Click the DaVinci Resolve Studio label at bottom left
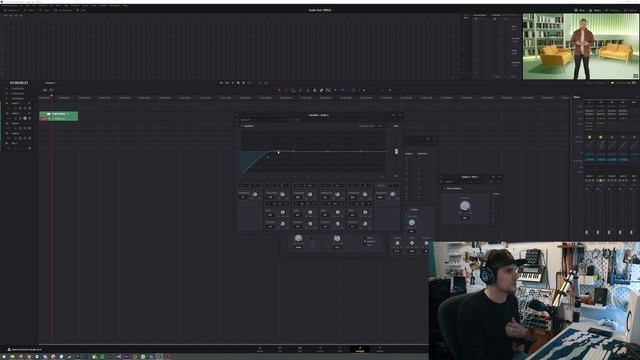This screenshot has width=640, height=360. 24,350
